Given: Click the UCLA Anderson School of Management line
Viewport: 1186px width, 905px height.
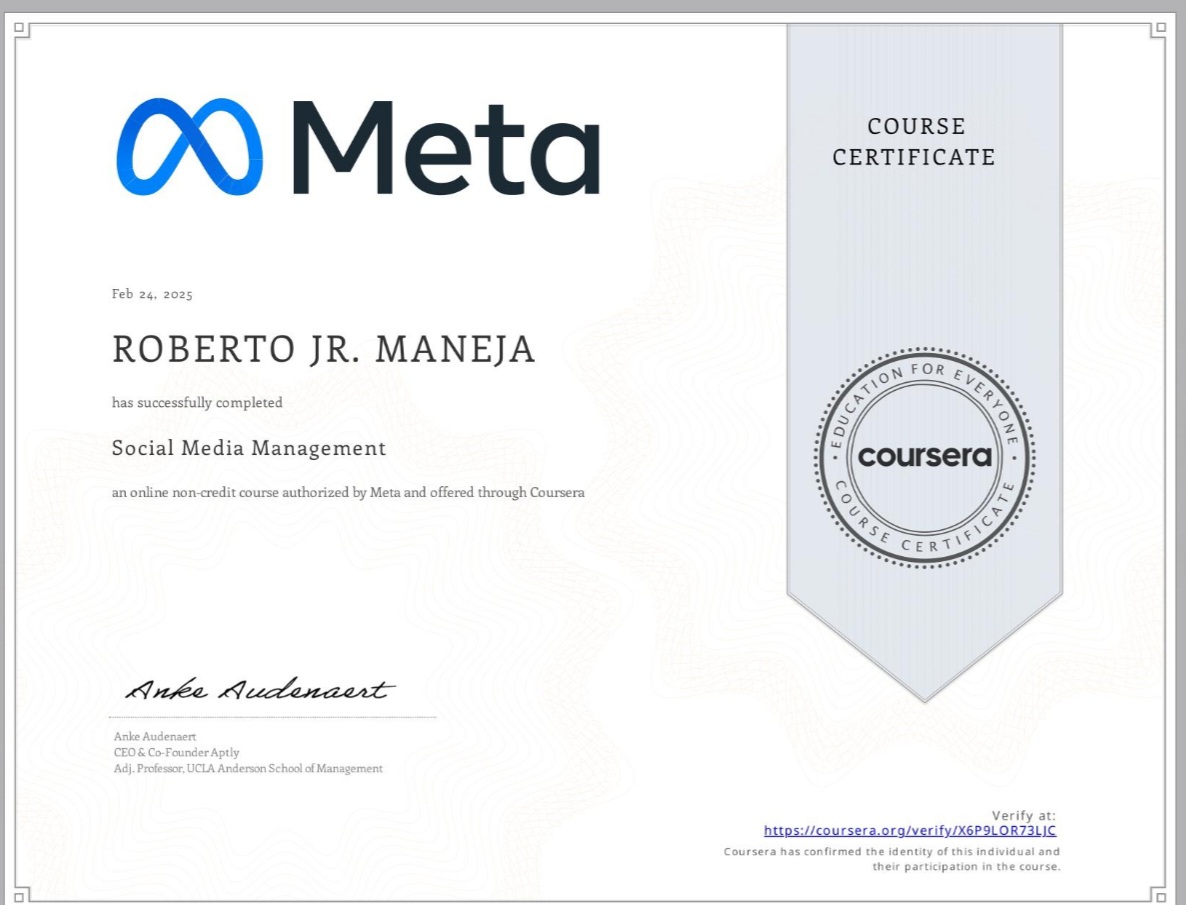Looking at the screenshot, I should click(248, 769).
